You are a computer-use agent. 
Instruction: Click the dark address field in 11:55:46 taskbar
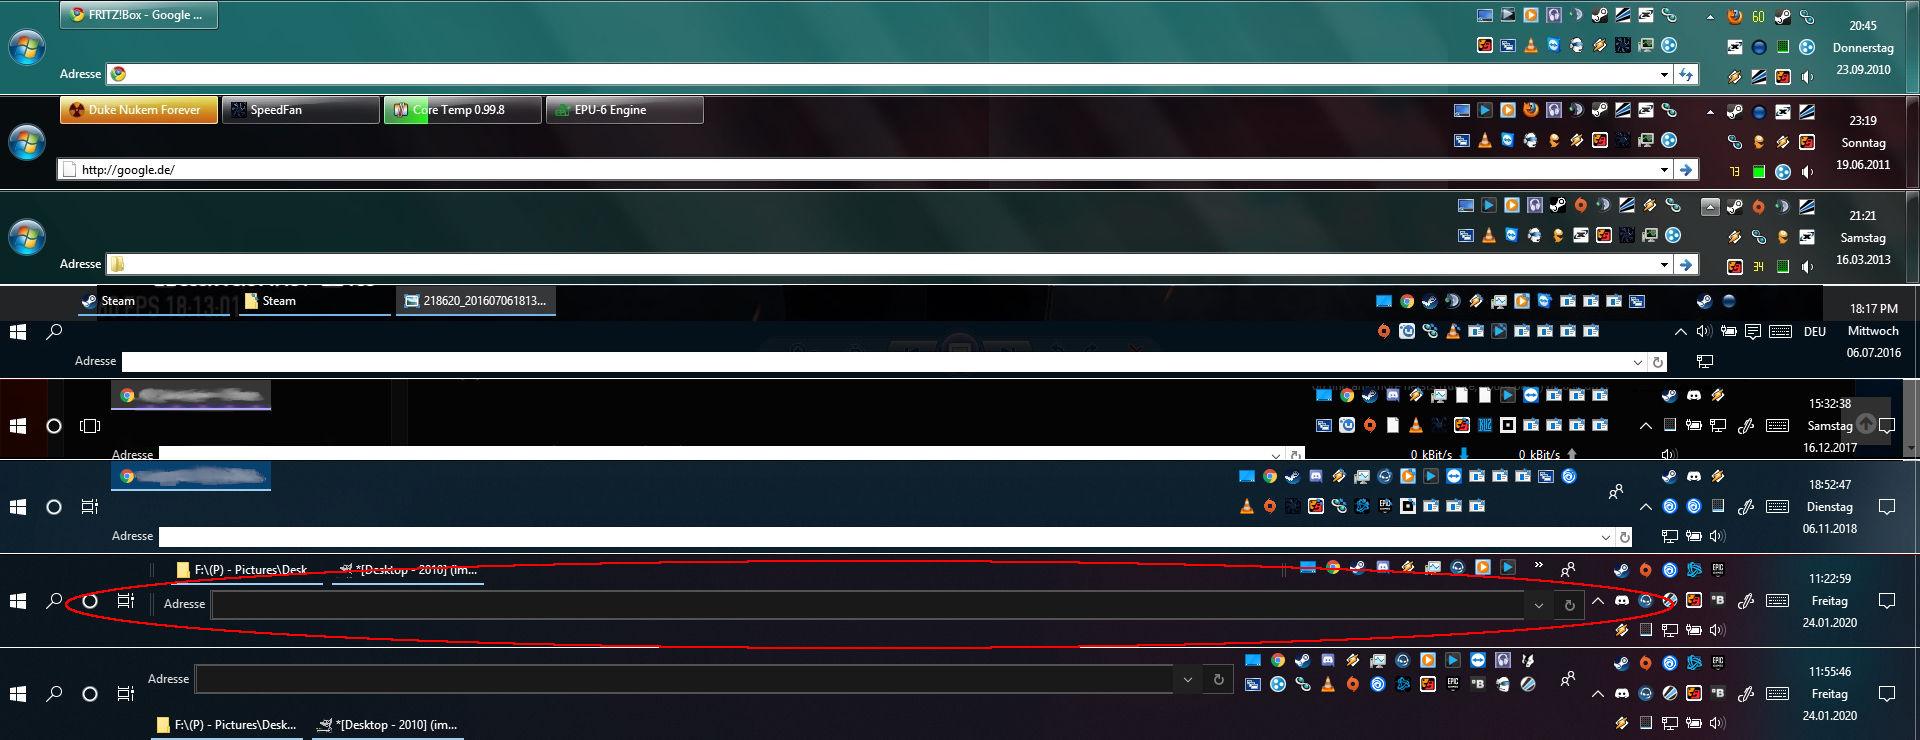(684, 679)
